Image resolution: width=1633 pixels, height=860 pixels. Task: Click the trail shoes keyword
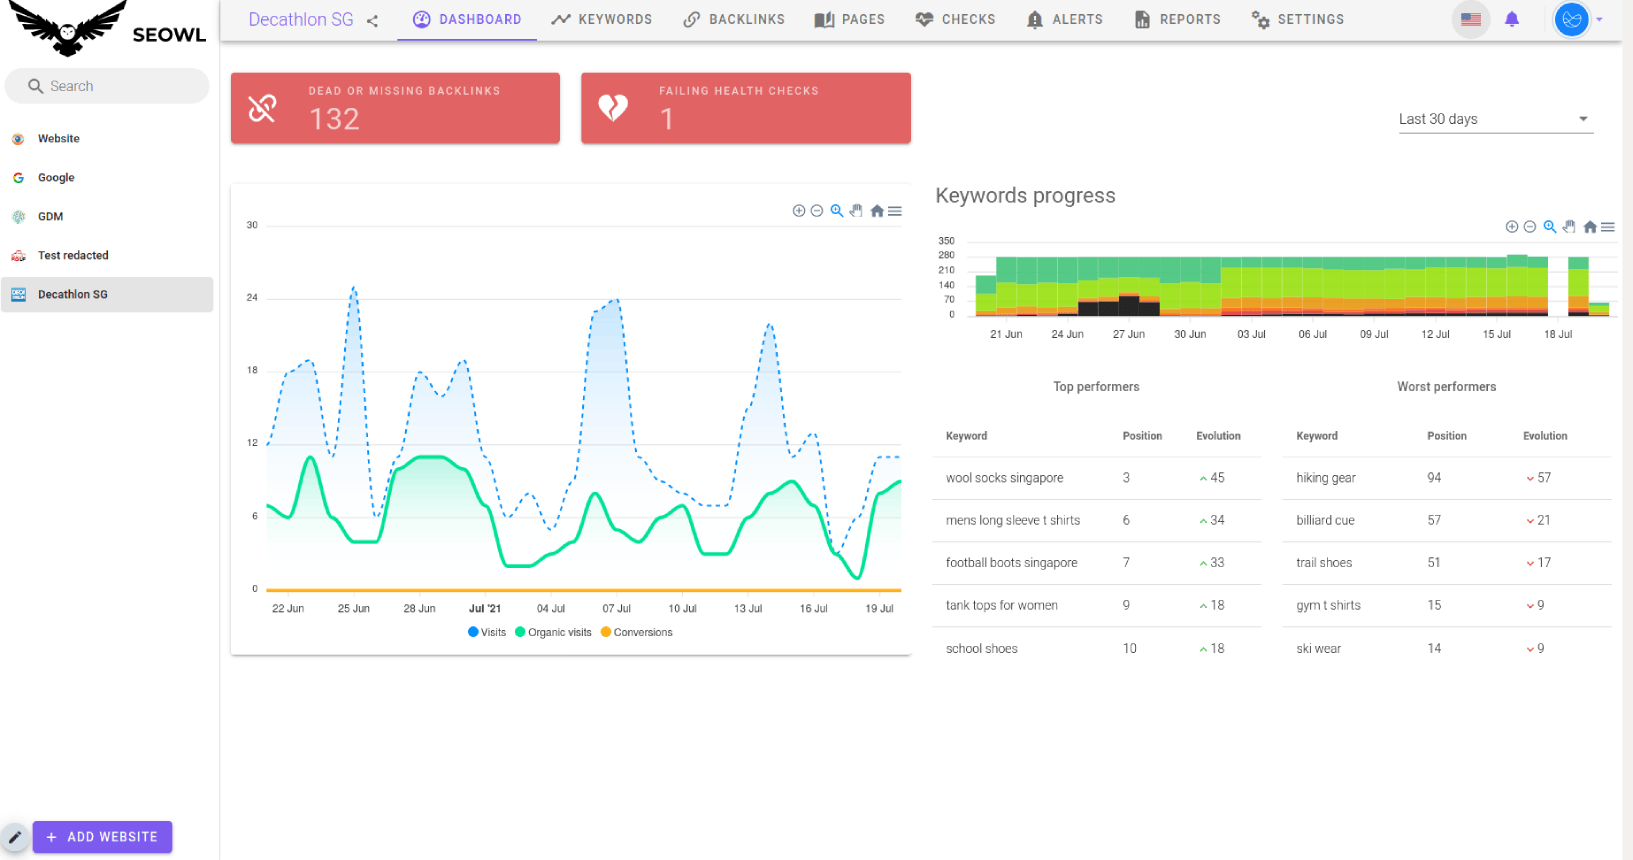(1324, 563)
